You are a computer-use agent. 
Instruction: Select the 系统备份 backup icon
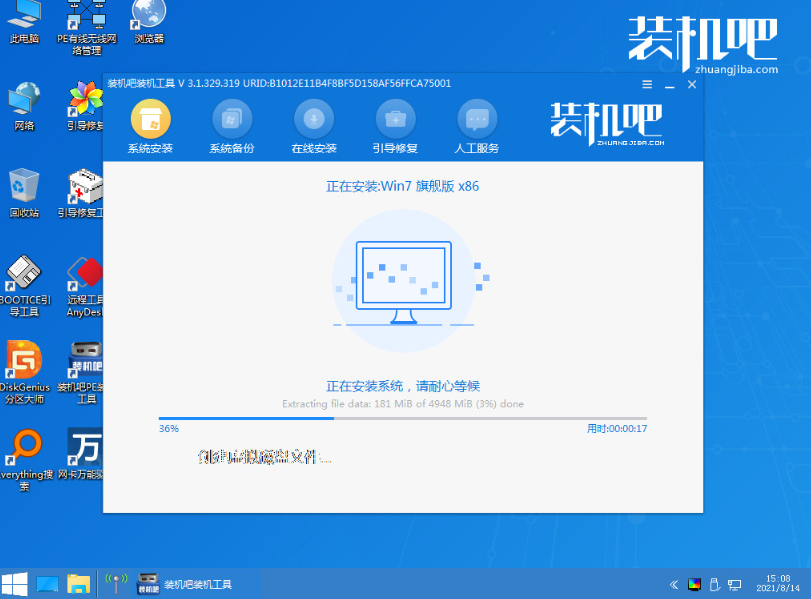coord(231,121)
